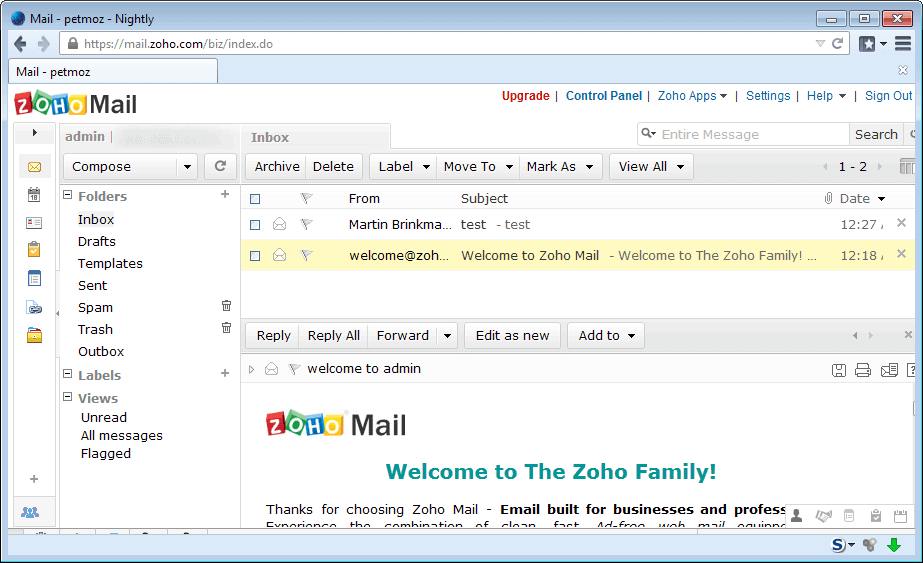Open the Drafts folder

97,241
